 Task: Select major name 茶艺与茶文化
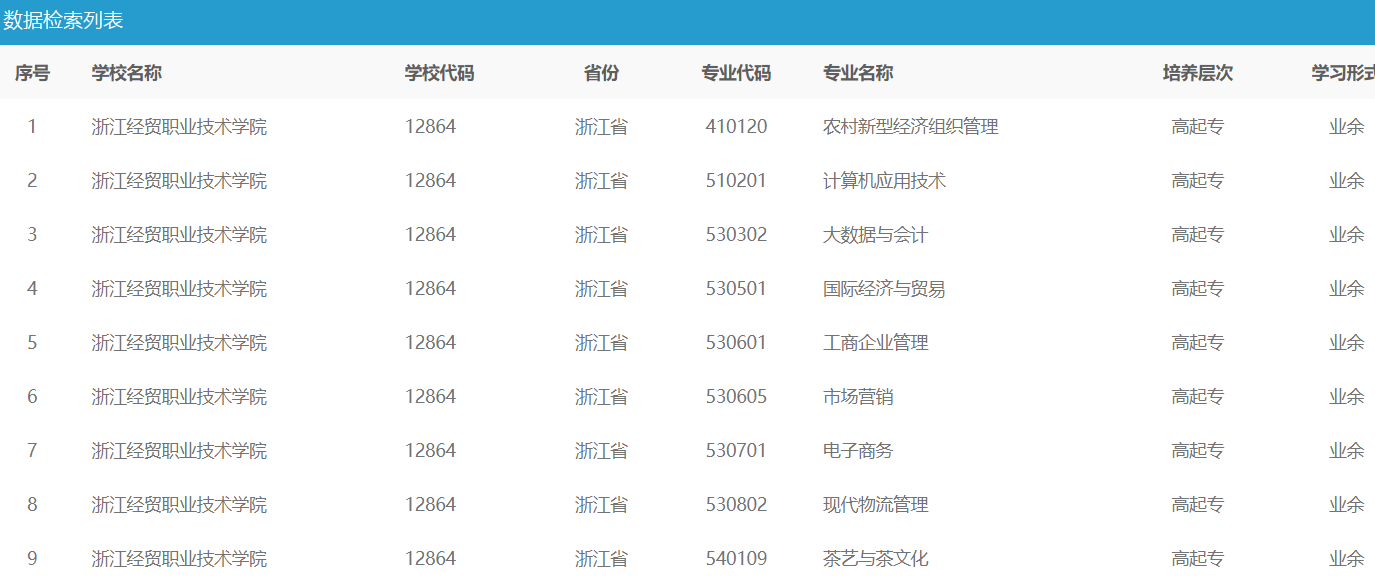(x=875, y=559)
